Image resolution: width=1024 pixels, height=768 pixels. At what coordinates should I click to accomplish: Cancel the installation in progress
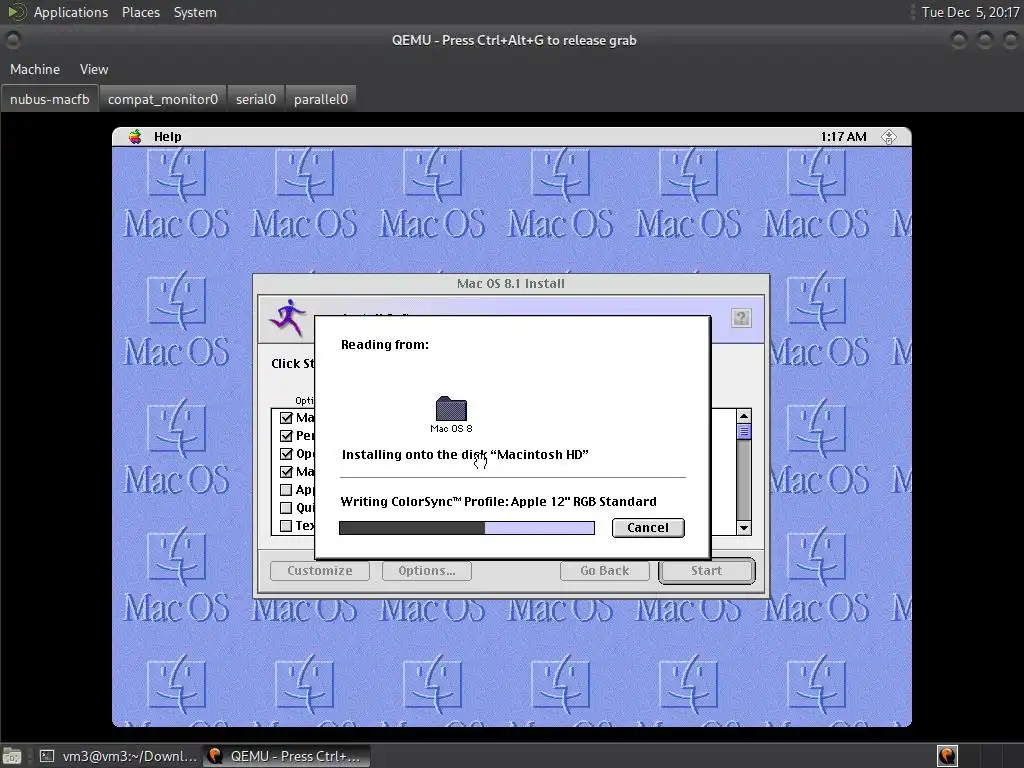(648, 528)
